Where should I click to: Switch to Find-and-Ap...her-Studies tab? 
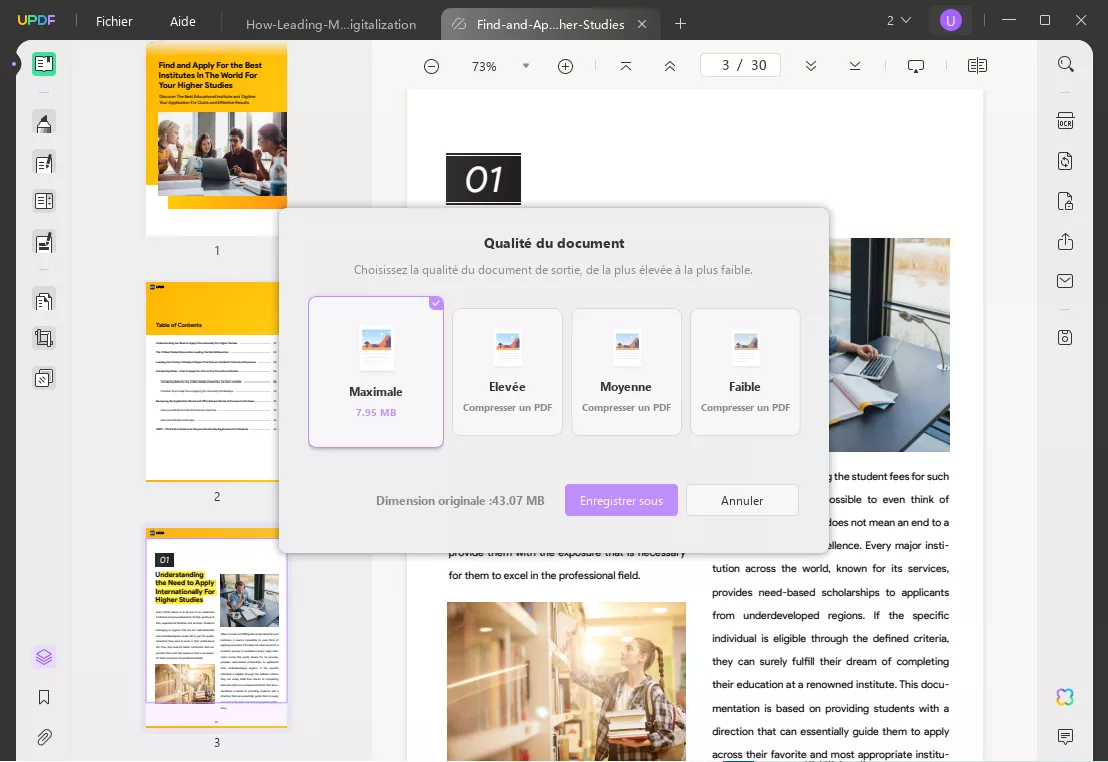(x=550, y=24)
